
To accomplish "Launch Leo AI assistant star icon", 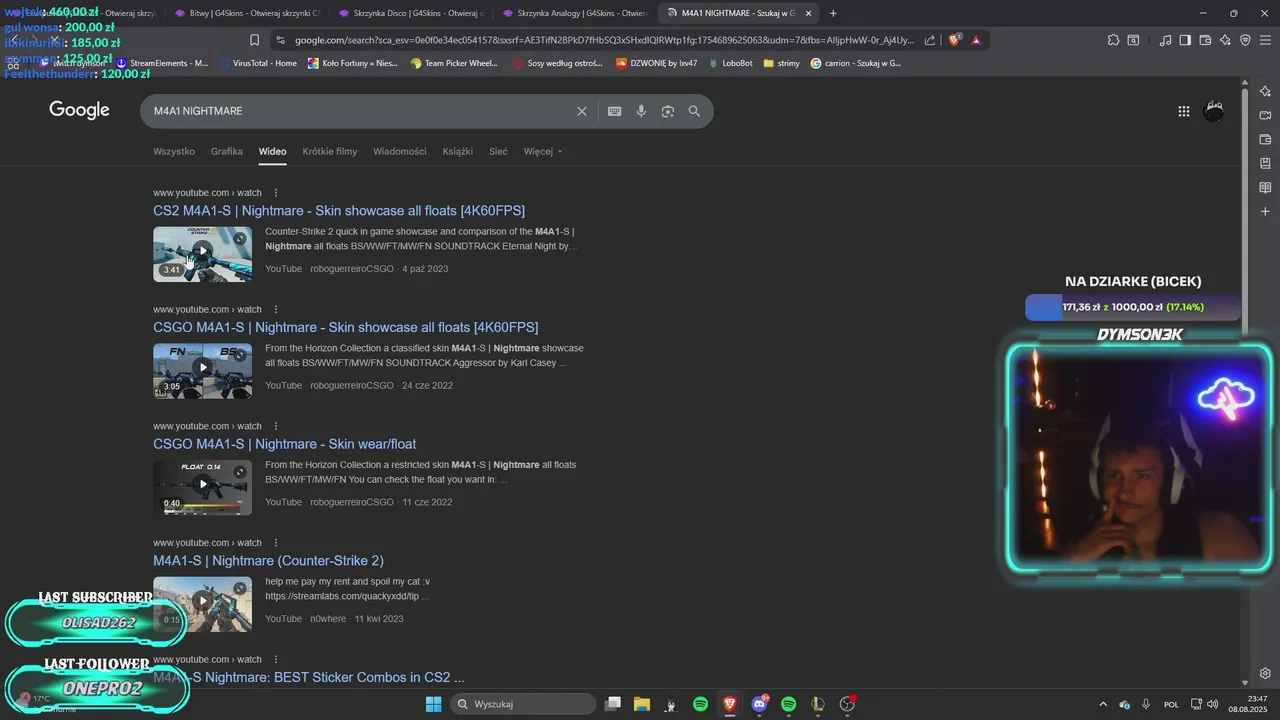I will coord(1225,40).
